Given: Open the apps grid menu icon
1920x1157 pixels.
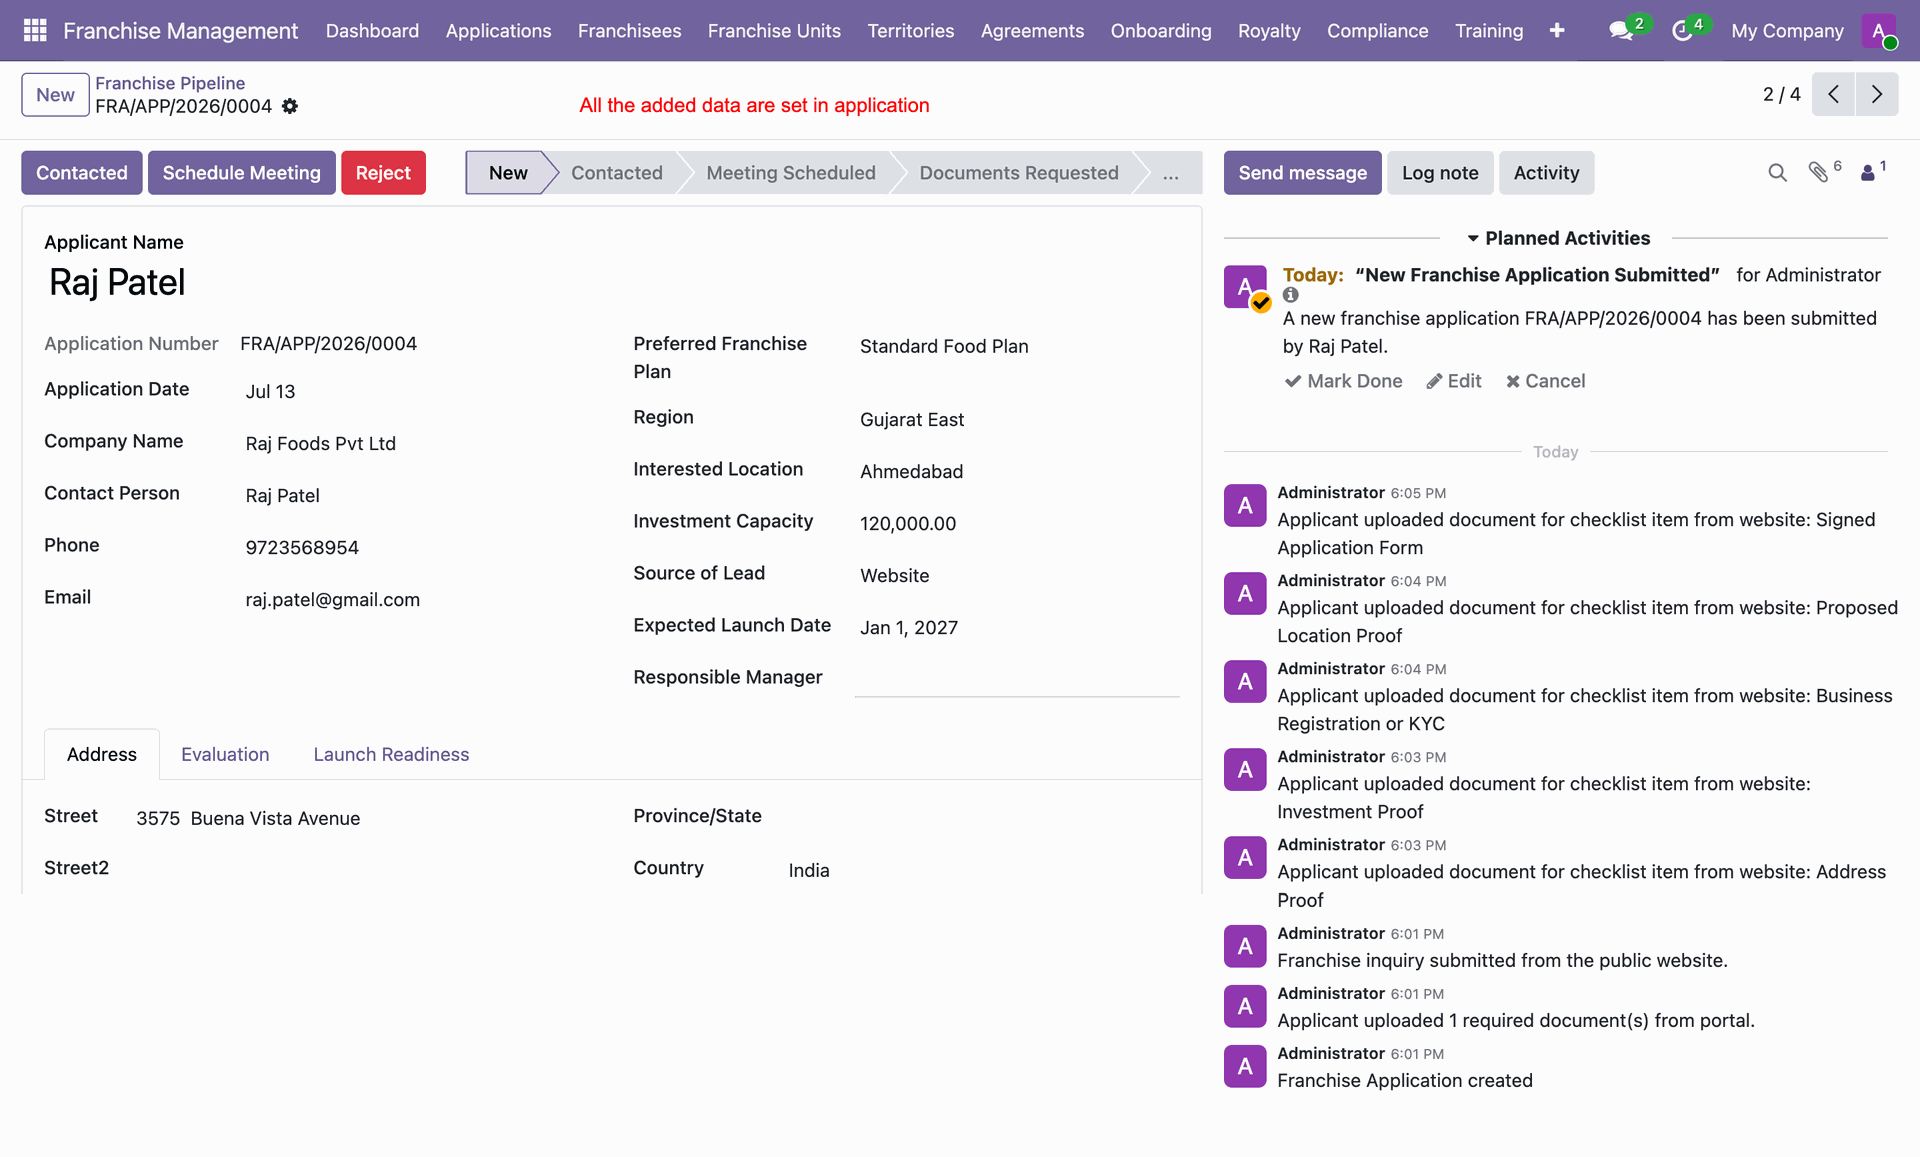Looking at the screenshot, I should coord(35,31).
